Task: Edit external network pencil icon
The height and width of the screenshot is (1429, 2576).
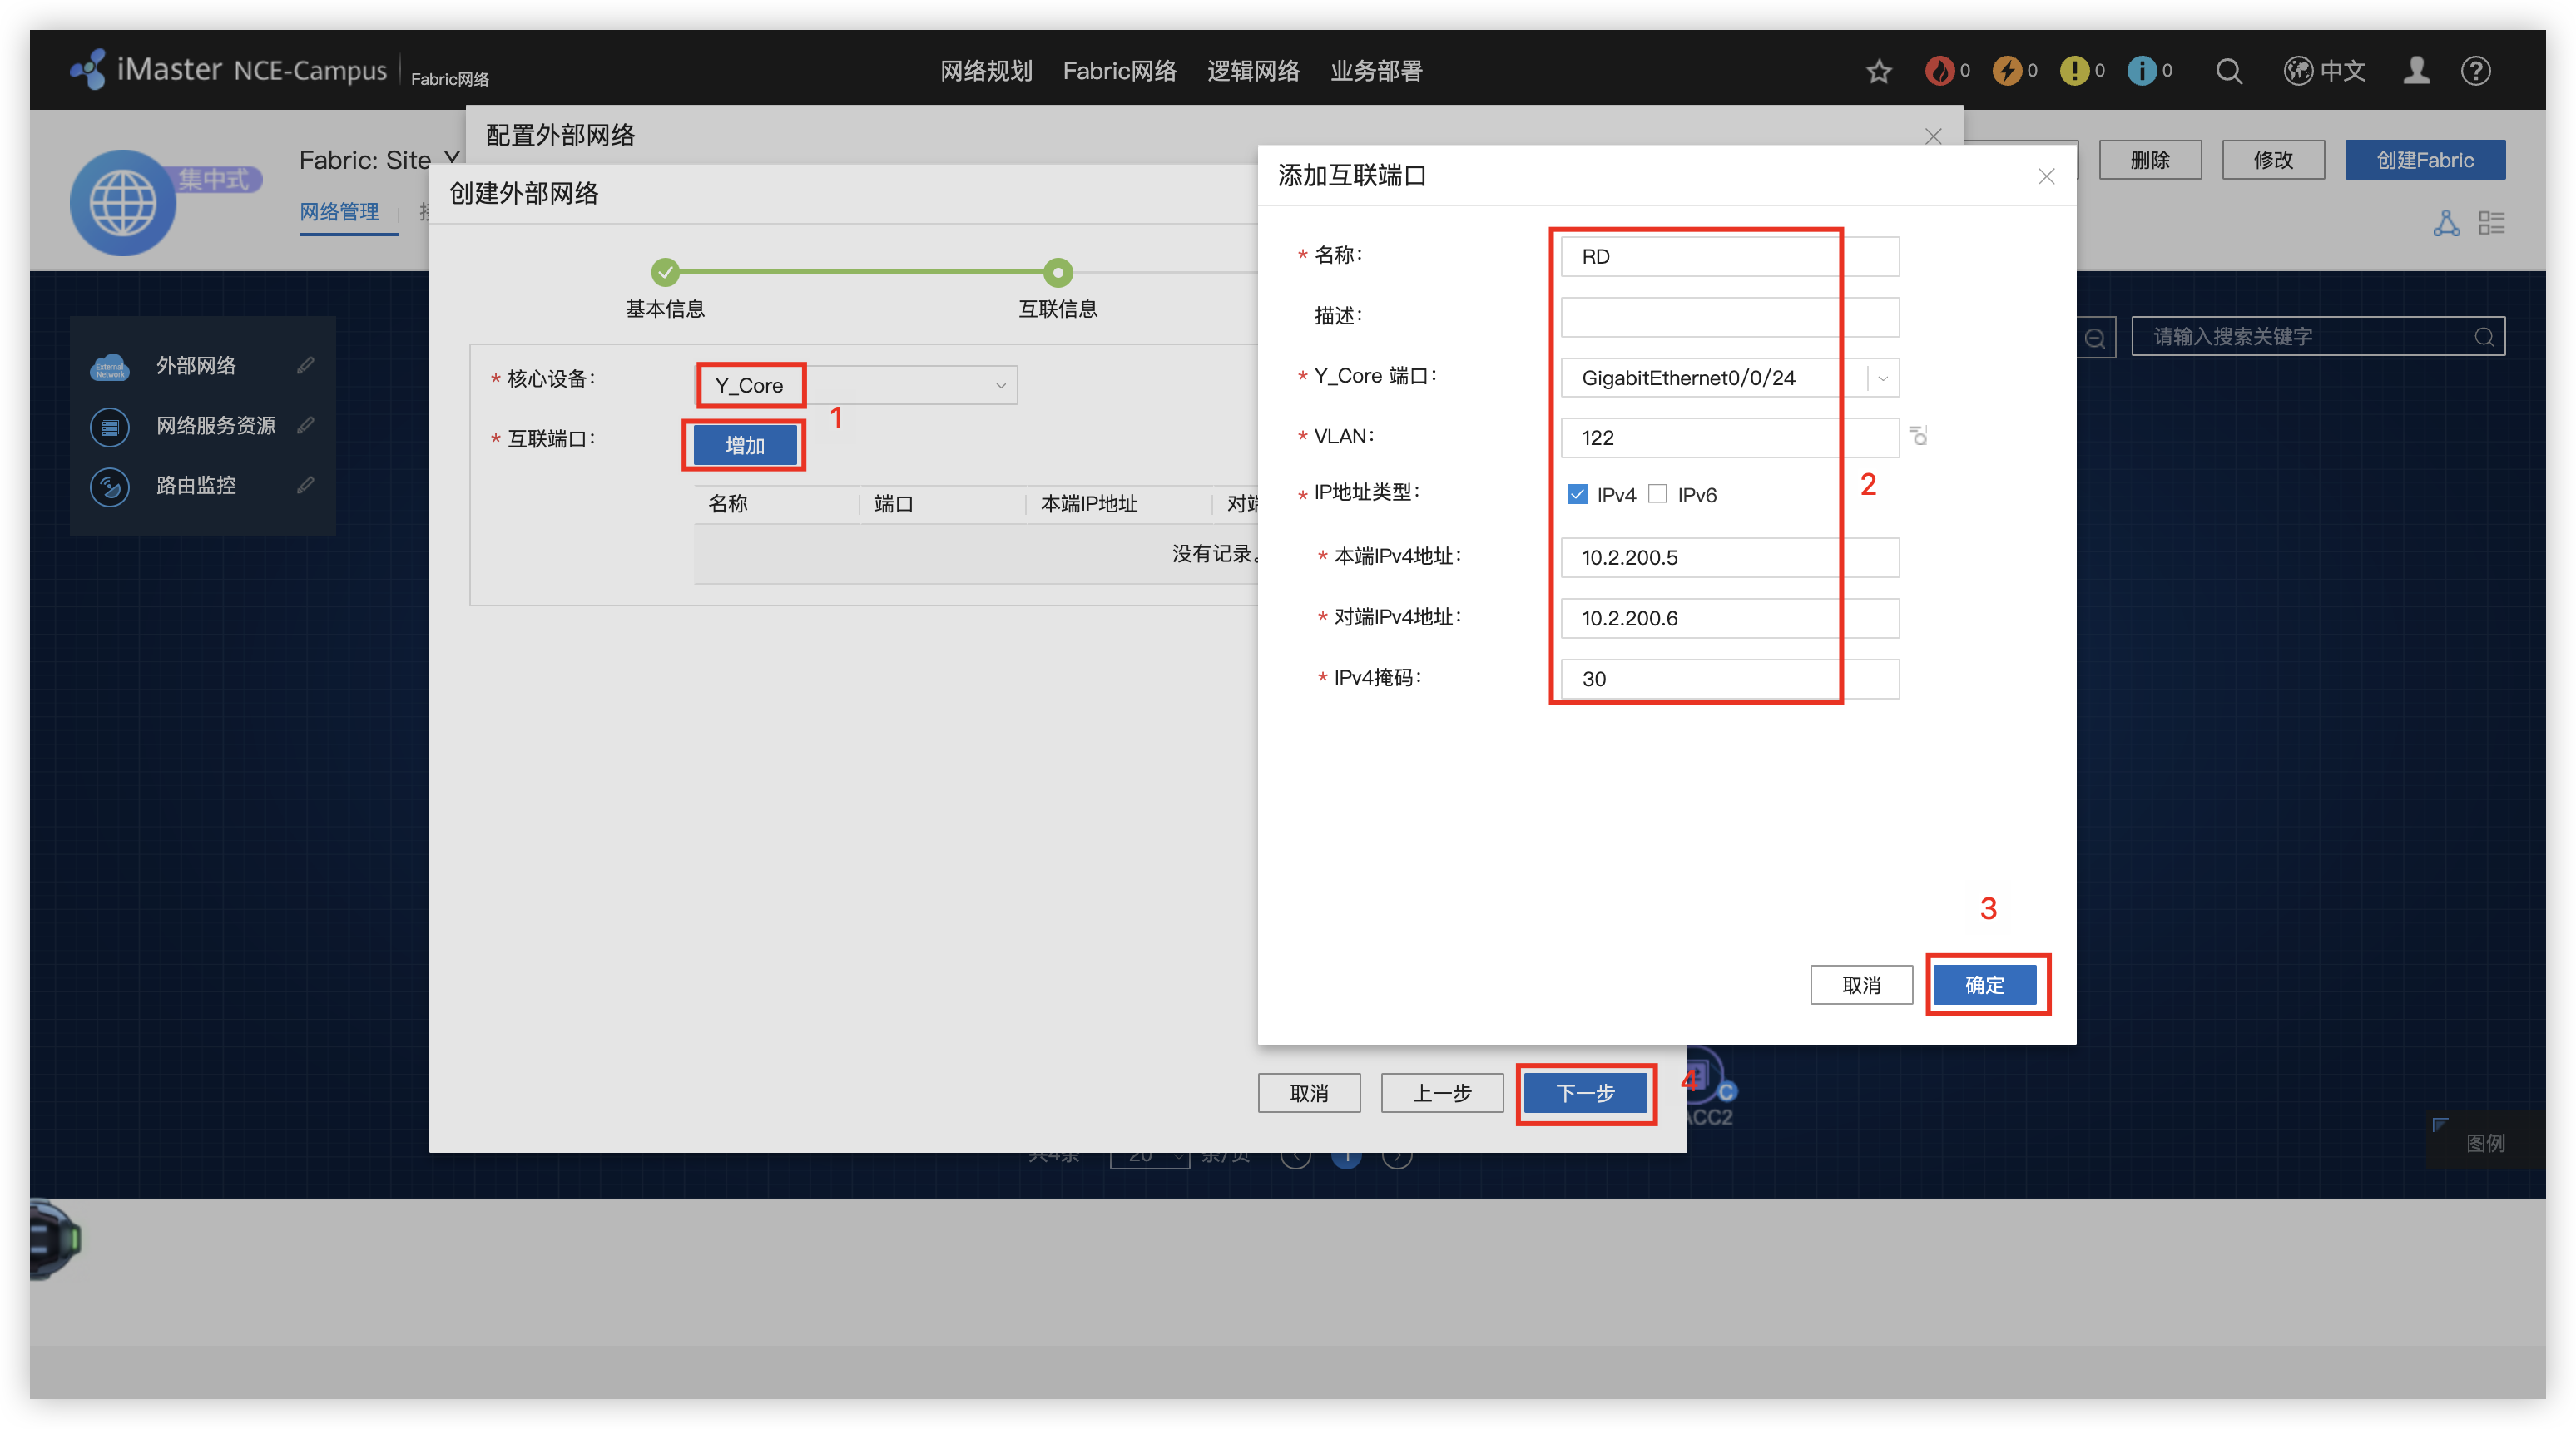Action: [305, 366]
